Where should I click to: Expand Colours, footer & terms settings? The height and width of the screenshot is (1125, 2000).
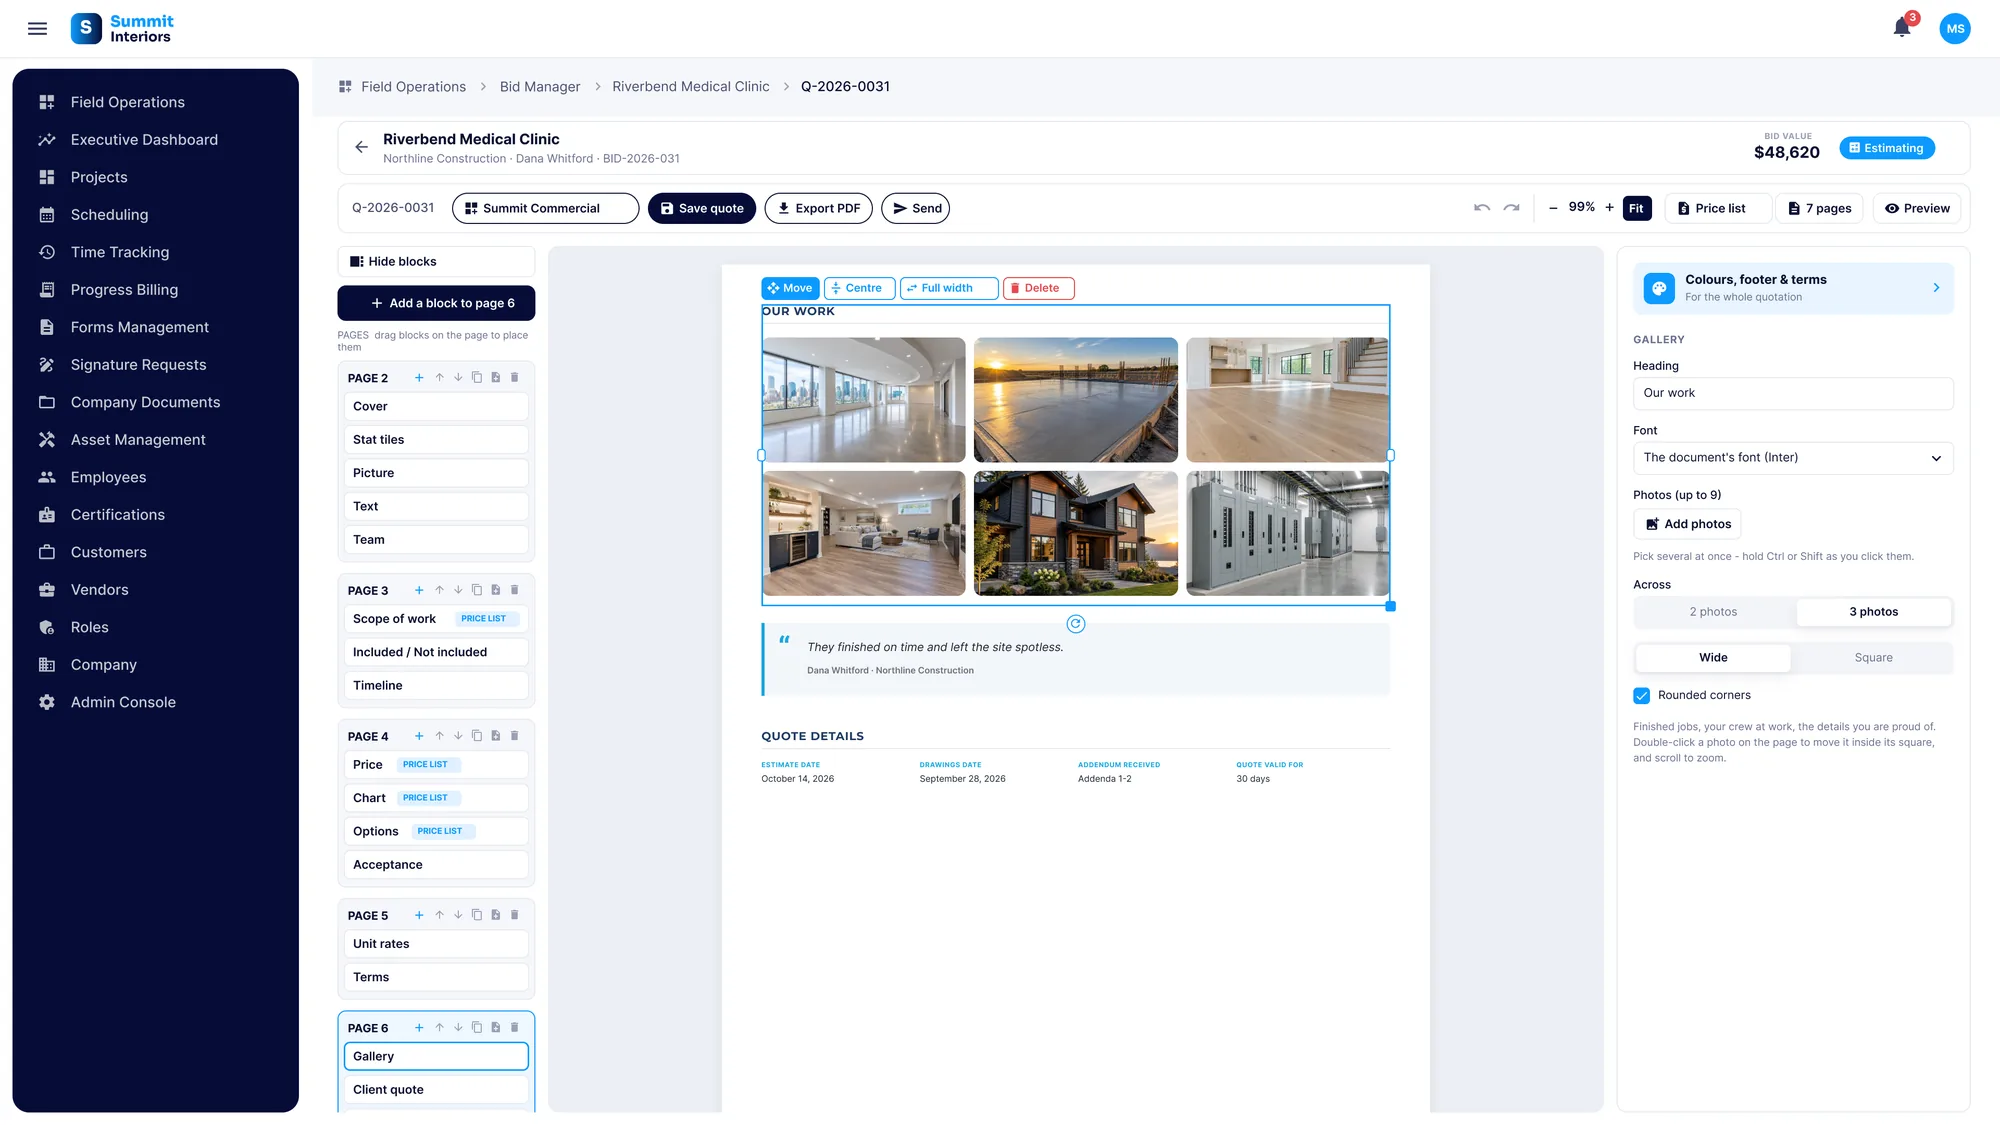pos(1793,288)
